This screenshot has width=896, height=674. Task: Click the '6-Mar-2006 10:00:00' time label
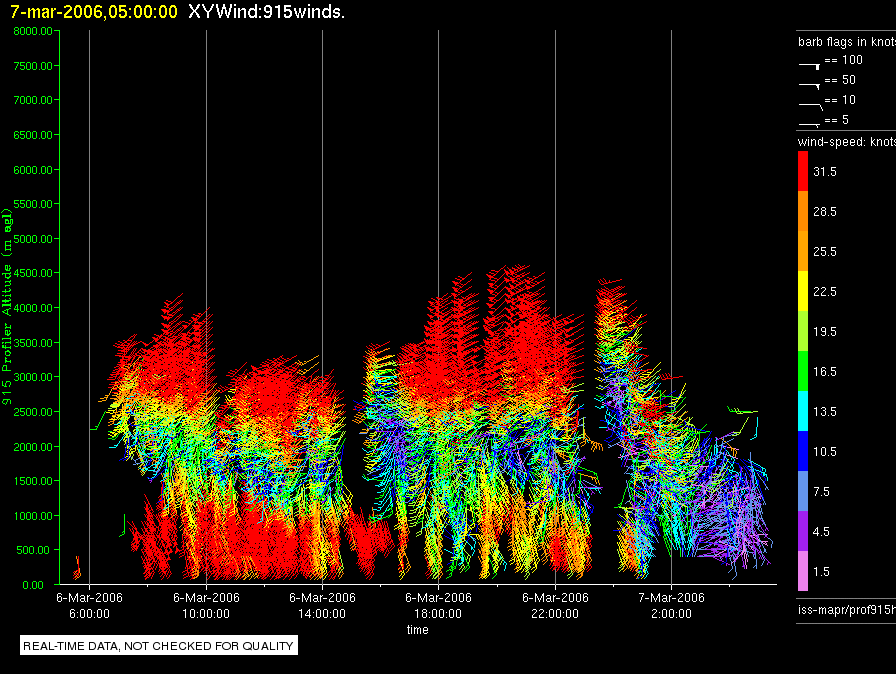pyautogui.click(x=206, y=605)
